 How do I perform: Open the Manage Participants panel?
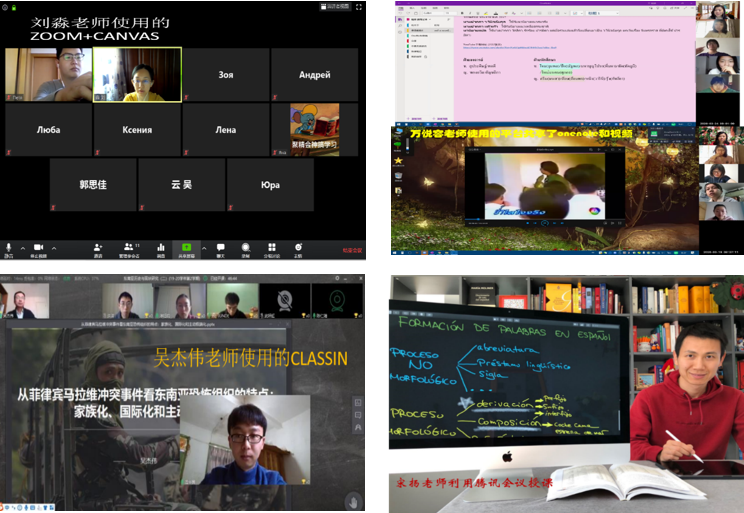(130, 246)
